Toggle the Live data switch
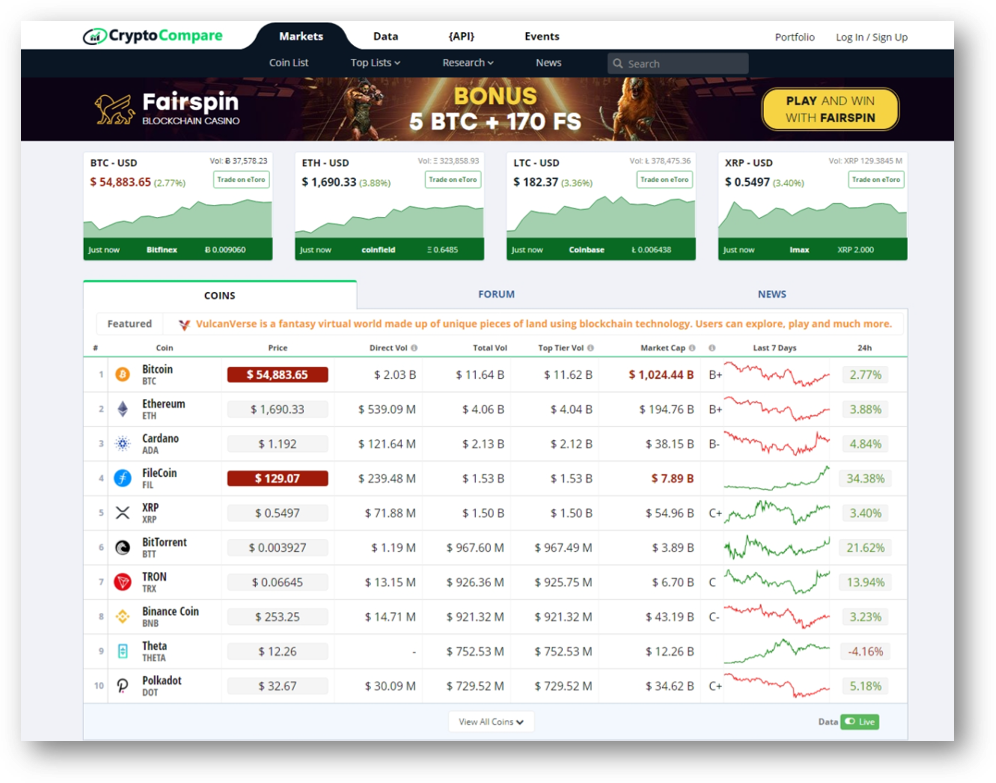996x783 pixels. pos(859,722)
